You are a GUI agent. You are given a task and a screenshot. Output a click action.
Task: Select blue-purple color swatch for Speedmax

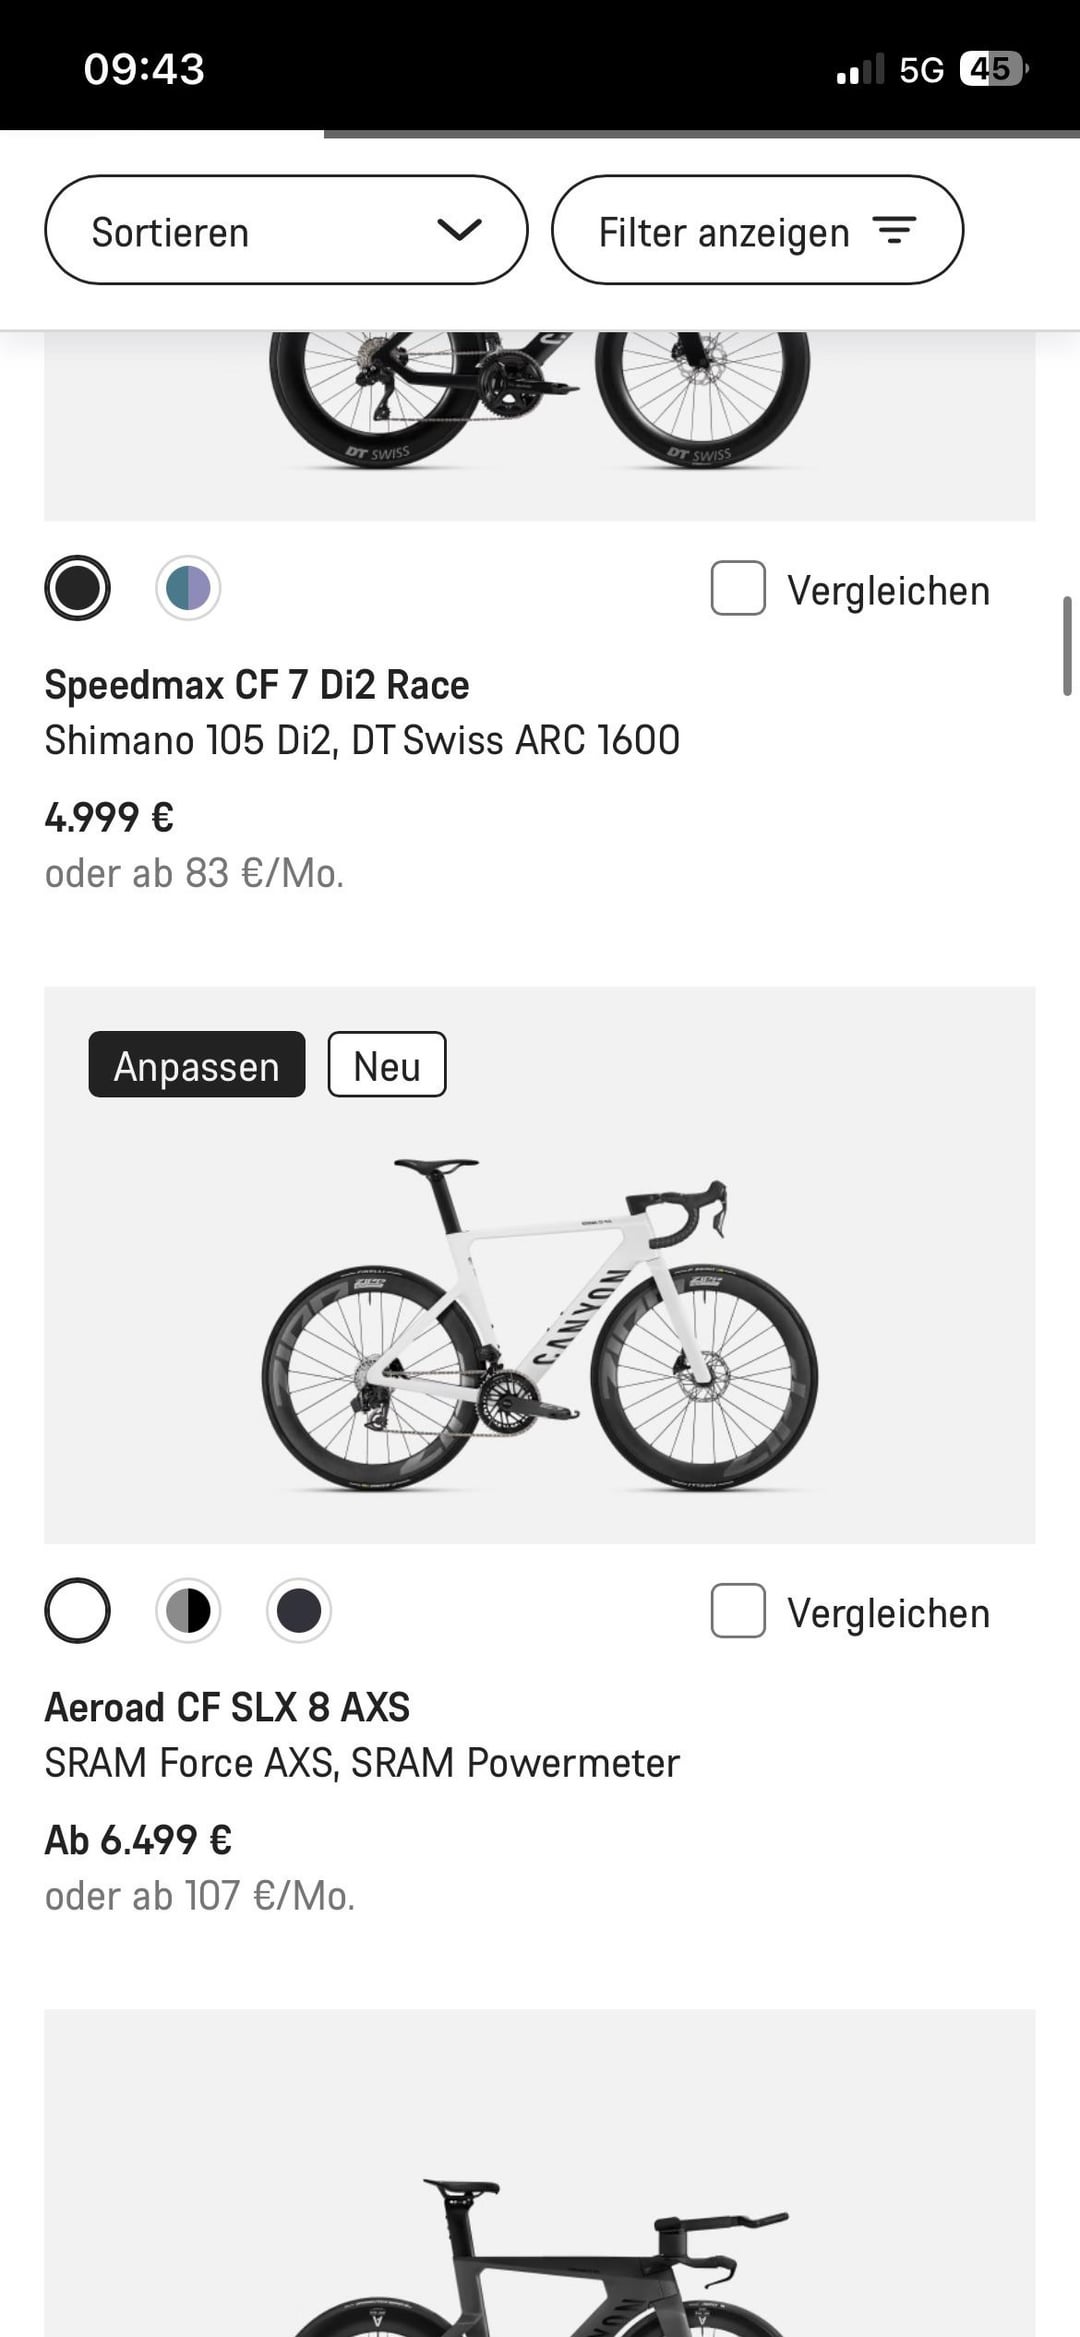tap(188, 588)
